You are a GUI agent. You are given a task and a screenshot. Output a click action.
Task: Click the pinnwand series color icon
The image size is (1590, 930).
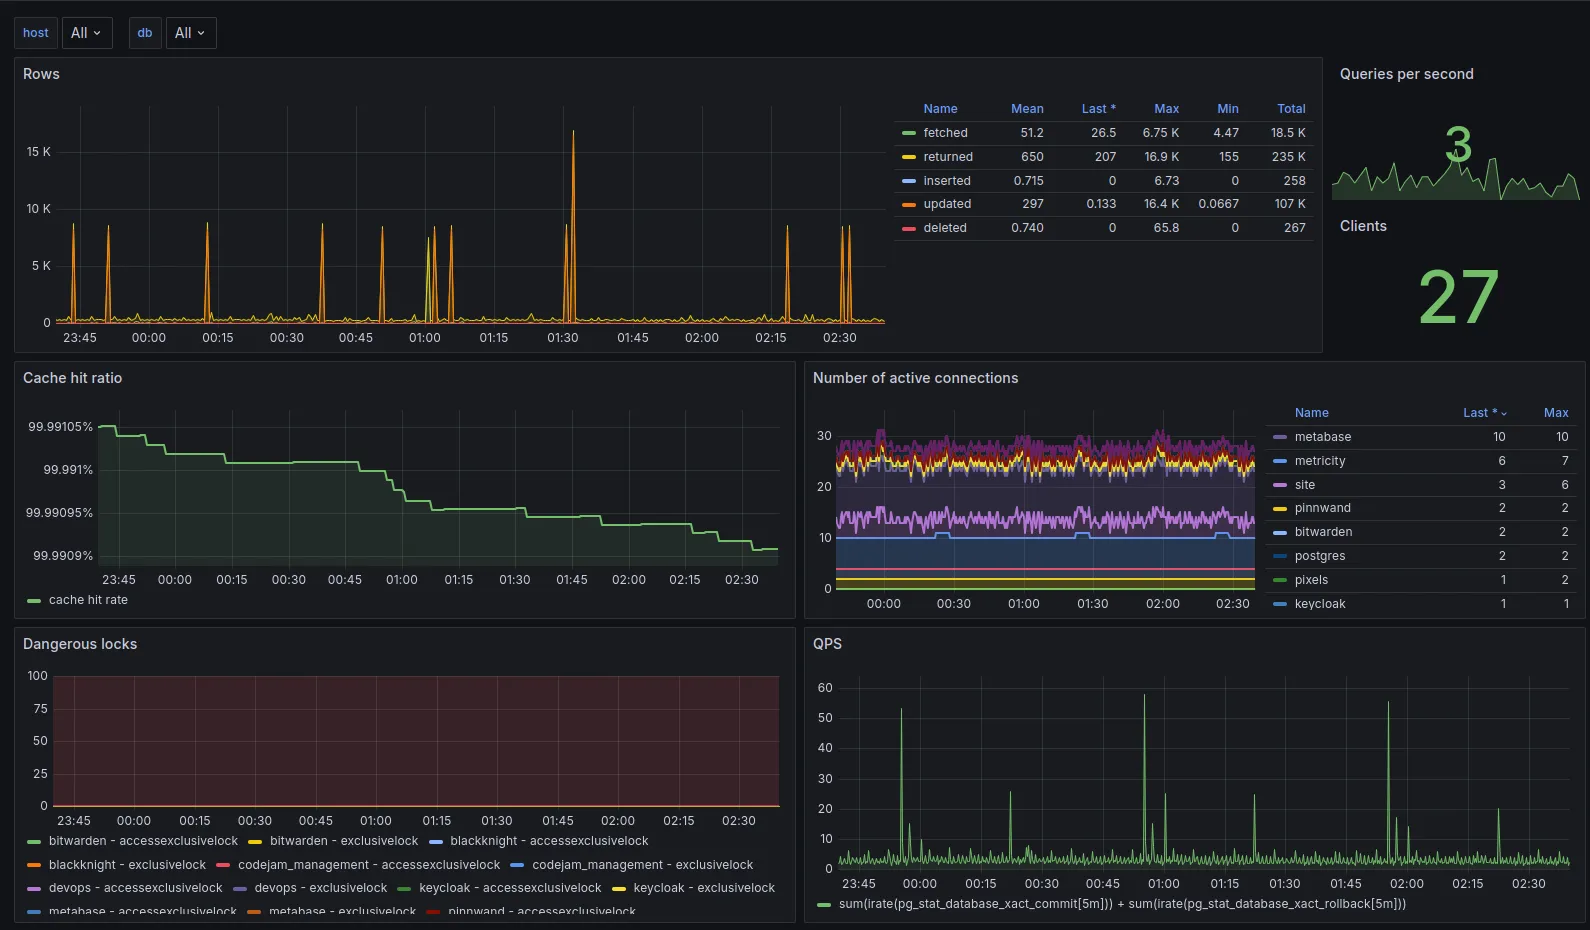pyautogui.click(x=1279, y=508)
